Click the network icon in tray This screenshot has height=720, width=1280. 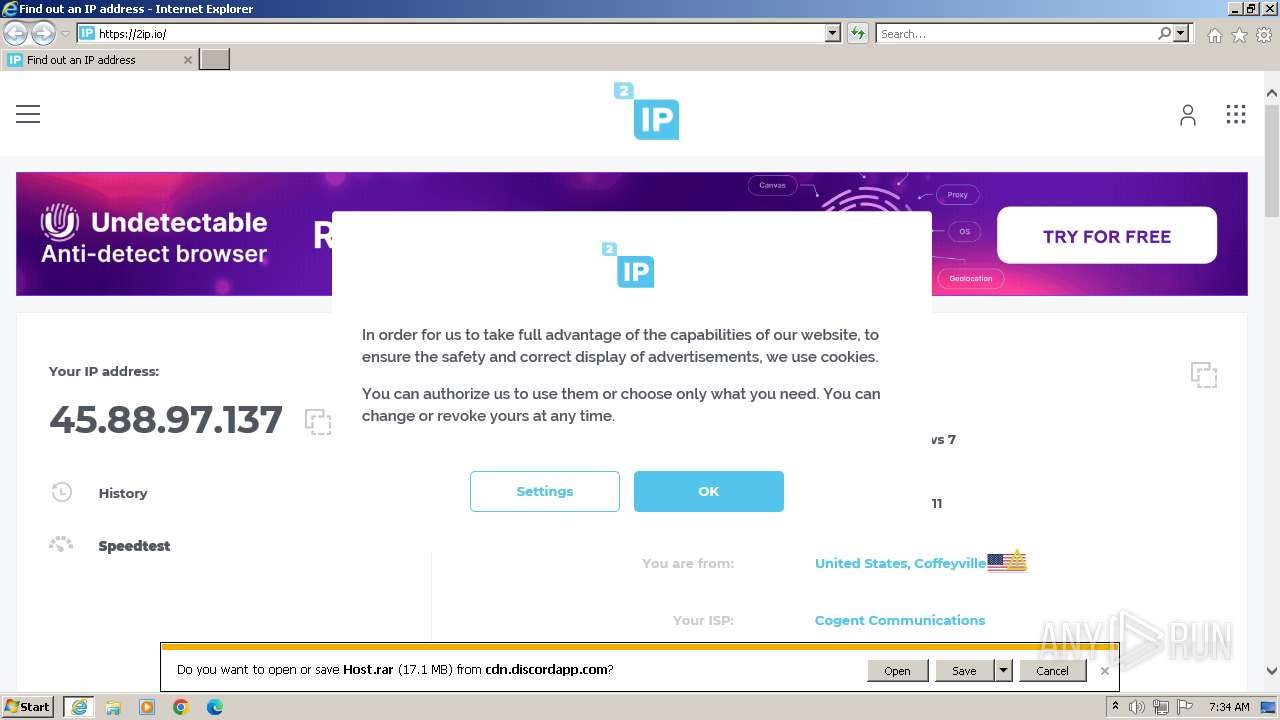(x=1162, y=707)
